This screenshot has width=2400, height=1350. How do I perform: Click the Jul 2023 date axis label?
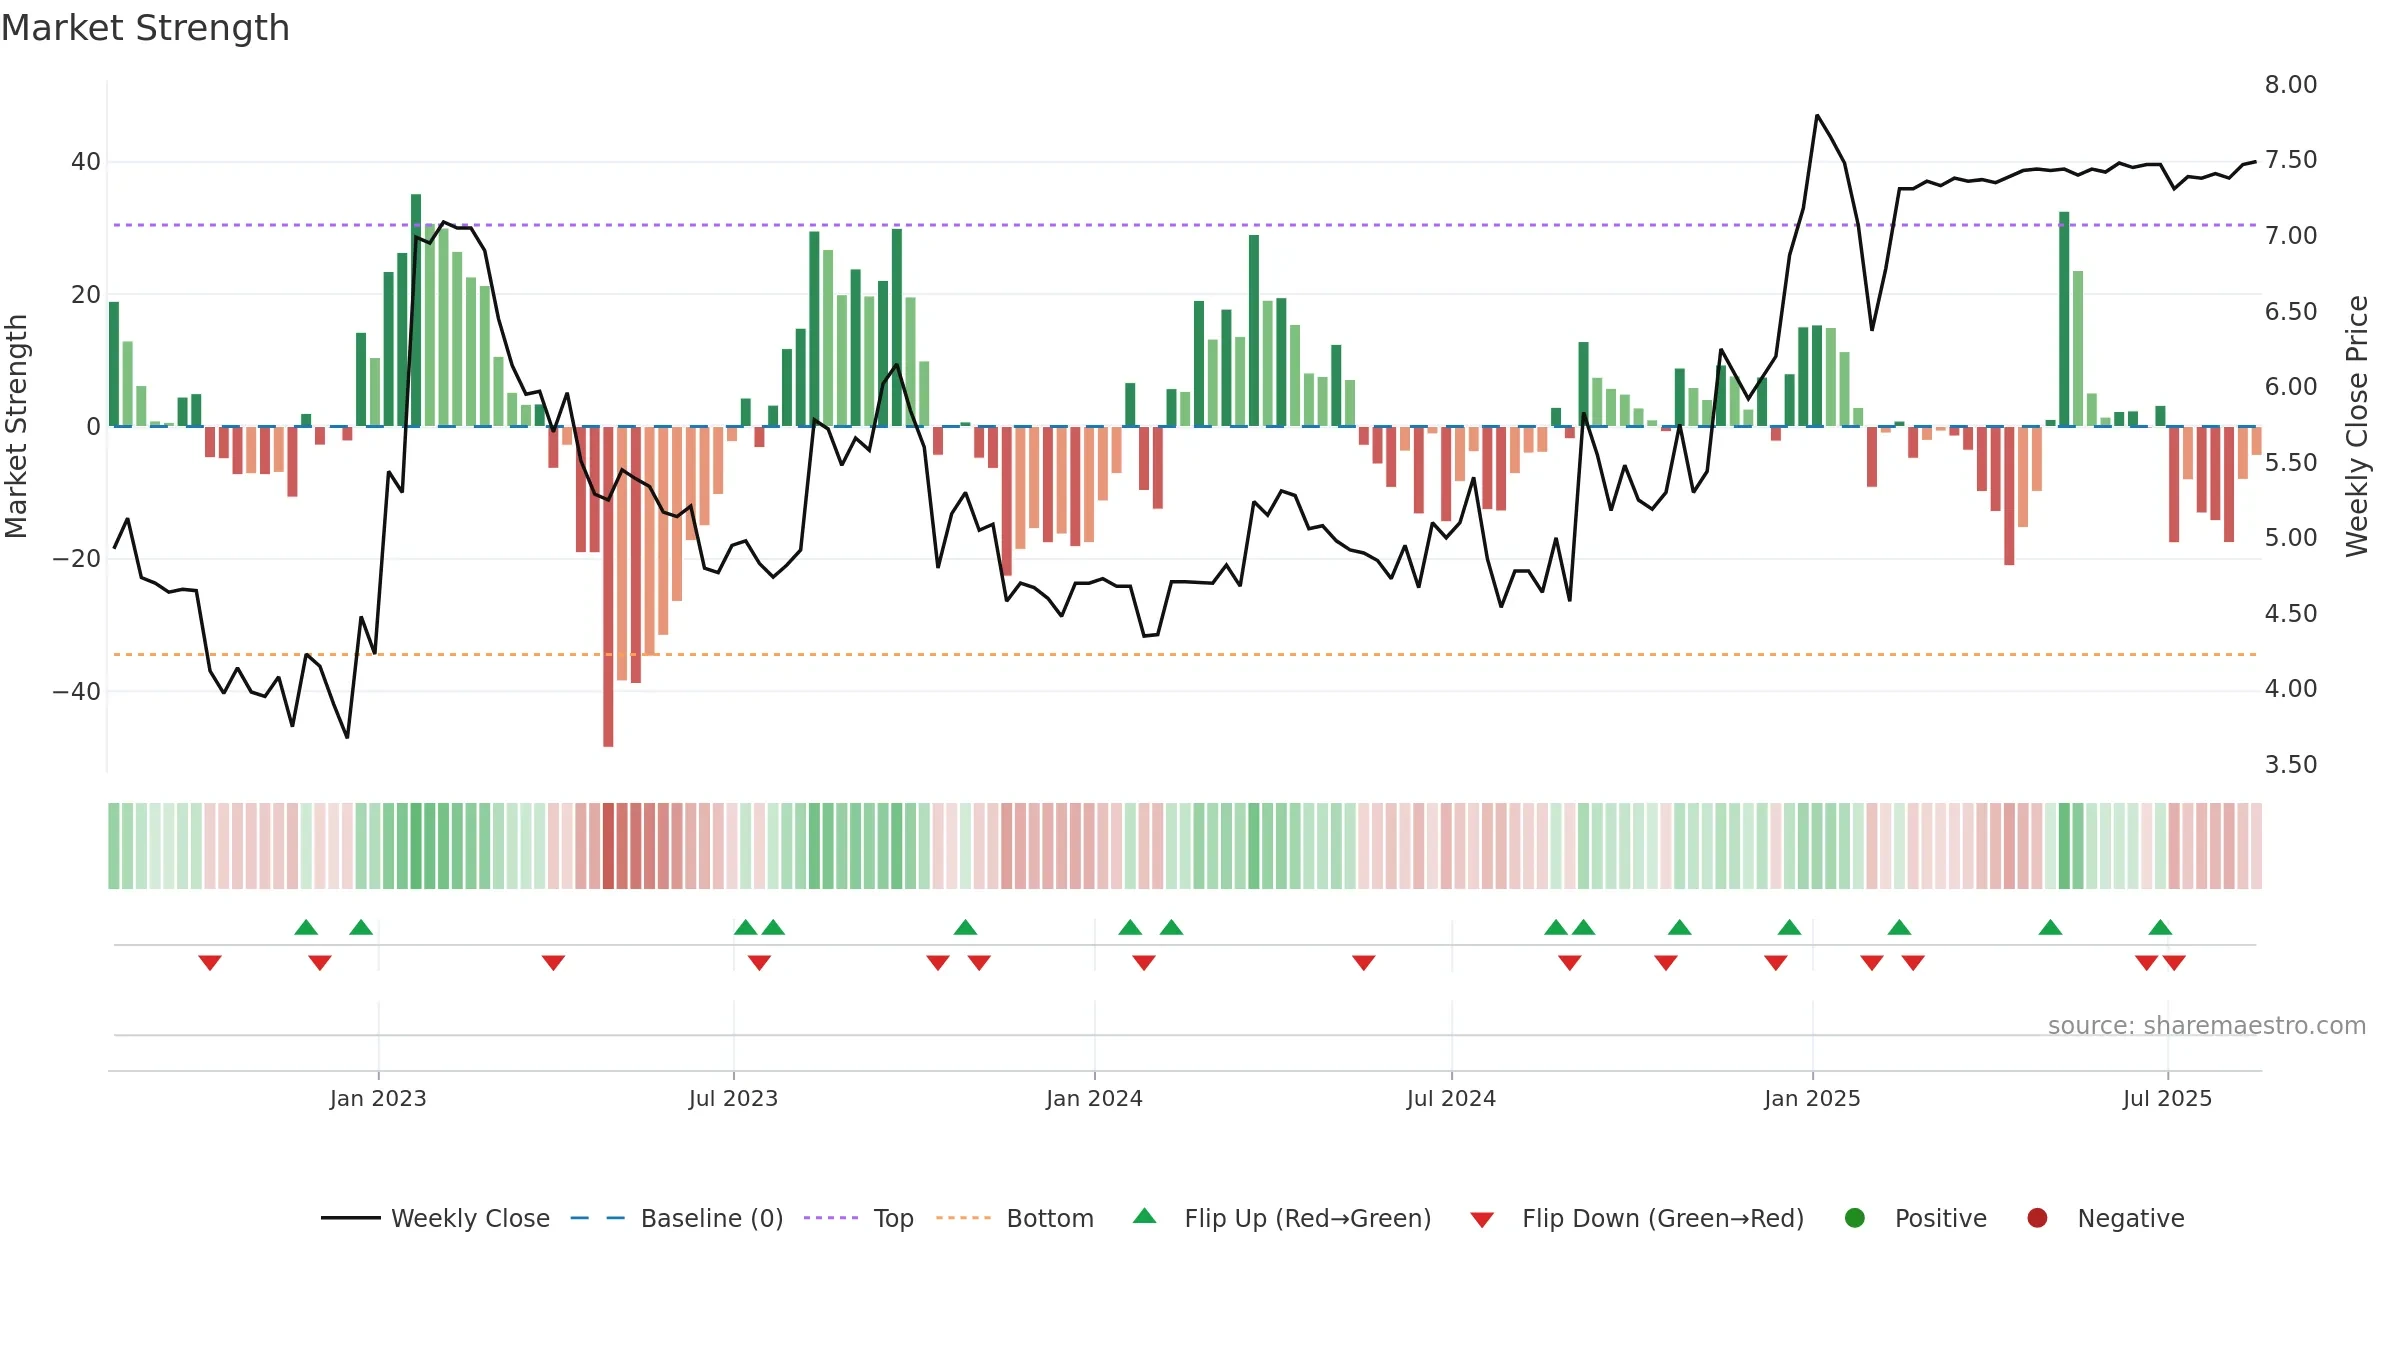[x=733, y=1098]
